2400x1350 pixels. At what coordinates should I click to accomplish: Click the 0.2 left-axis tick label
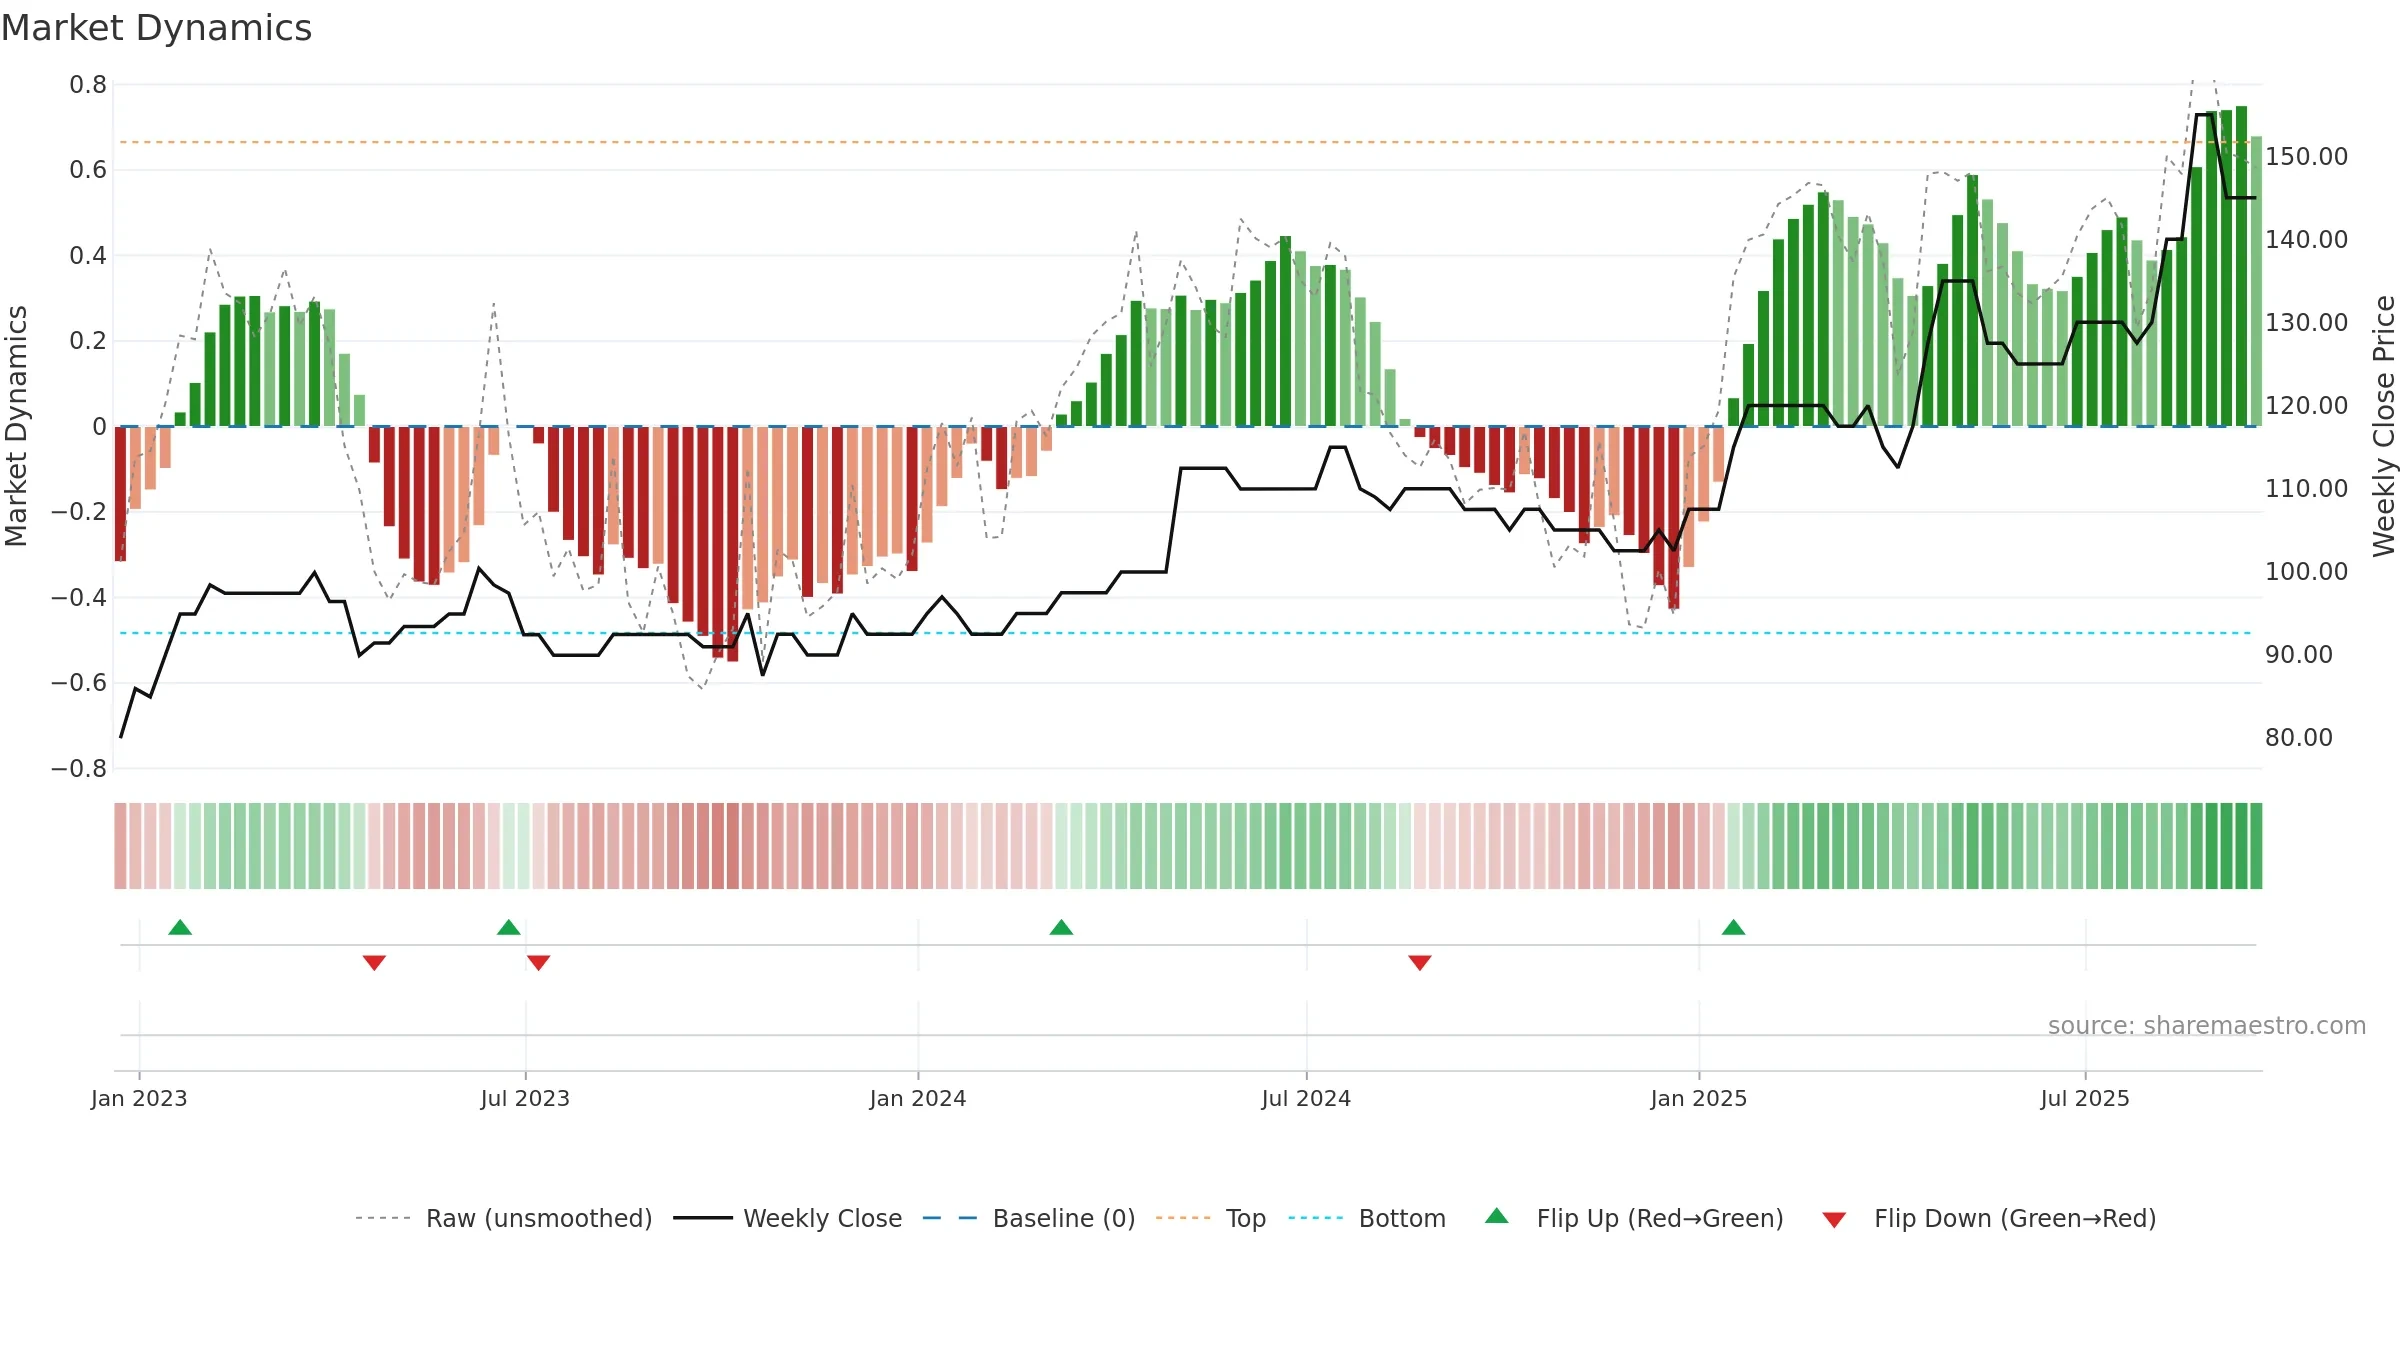coord(88,341)
